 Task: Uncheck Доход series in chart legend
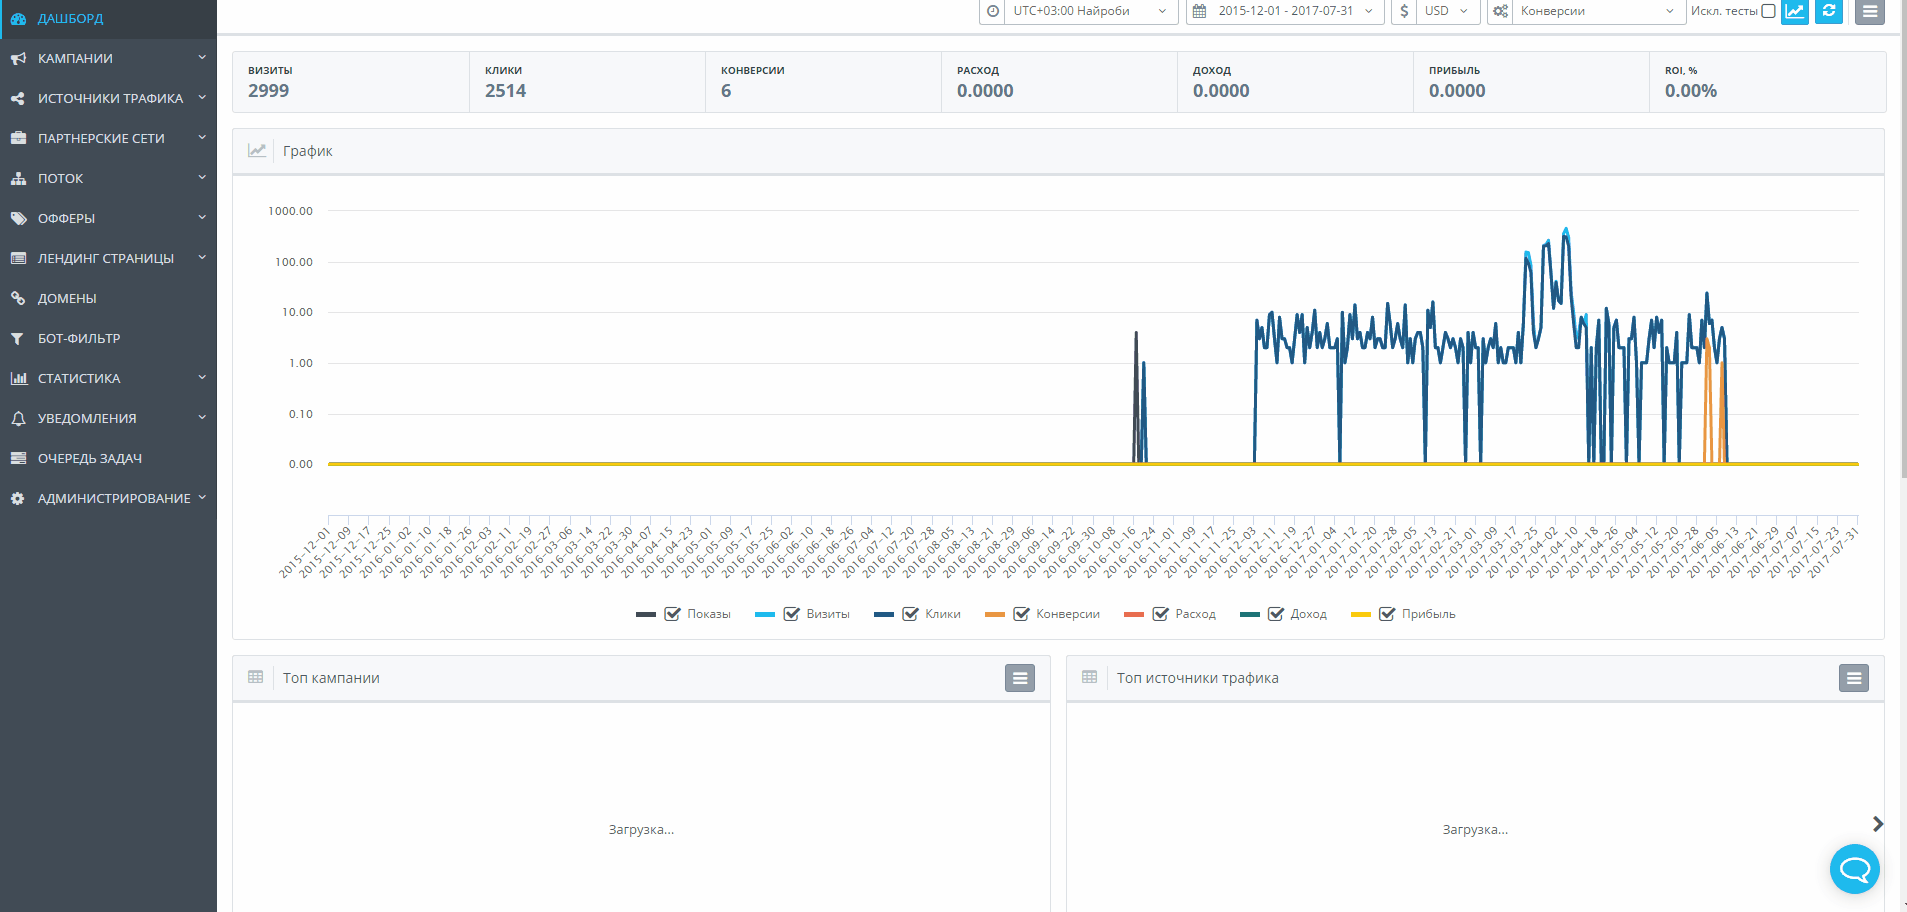click(x=1276, y=614)
